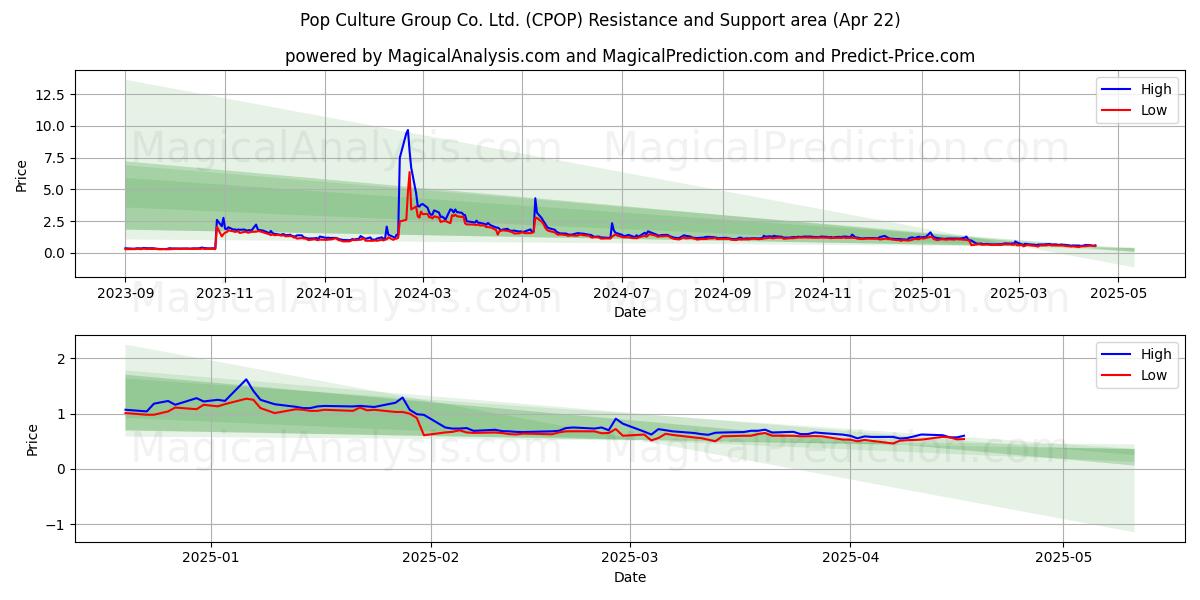The image size is (1200, 600).
Task: Click the '7.5' price tick label
Action: pos(55,158)
